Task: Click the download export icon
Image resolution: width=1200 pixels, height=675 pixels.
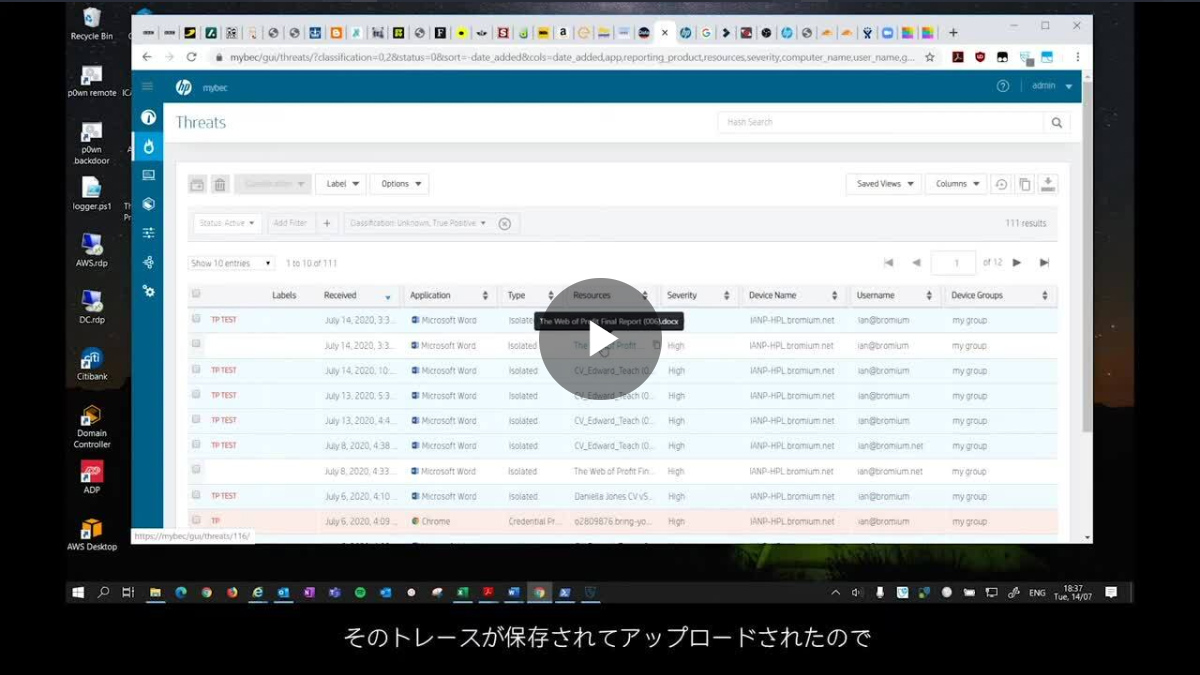Action: pos(1048,184)
